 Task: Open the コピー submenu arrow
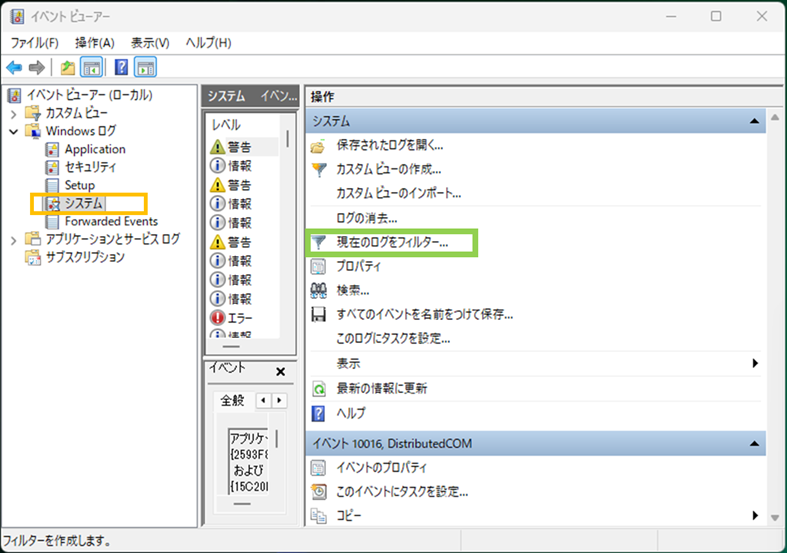click(x=755, y=515)
